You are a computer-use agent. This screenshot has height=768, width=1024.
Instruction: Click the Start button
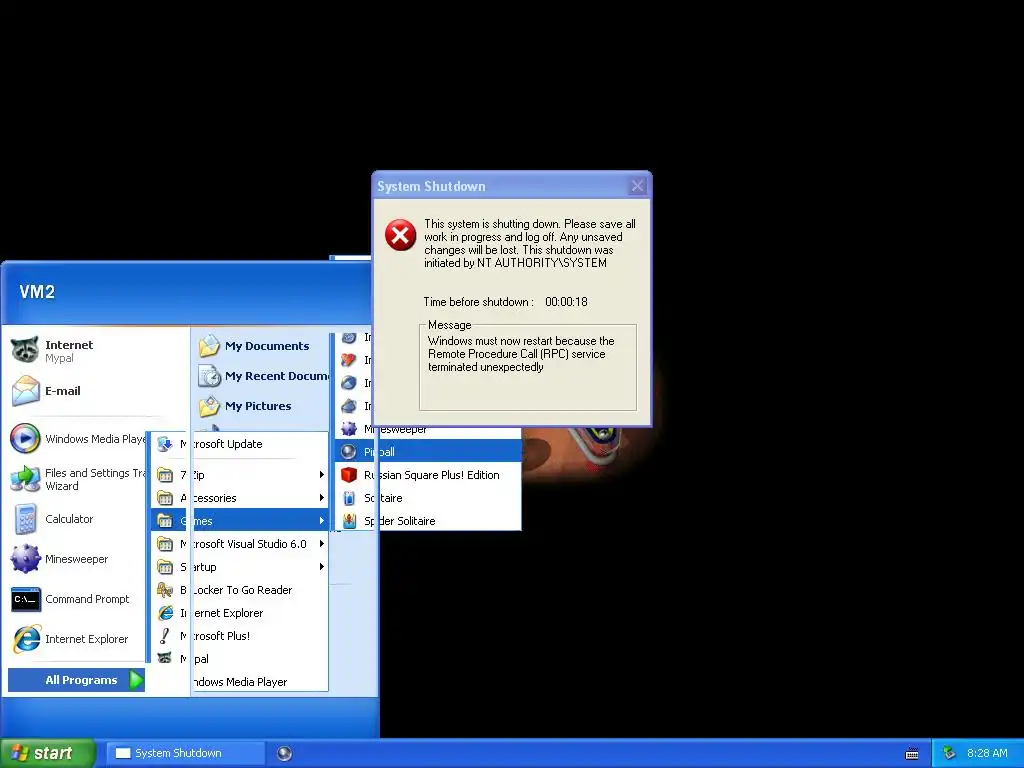point(47,753)
